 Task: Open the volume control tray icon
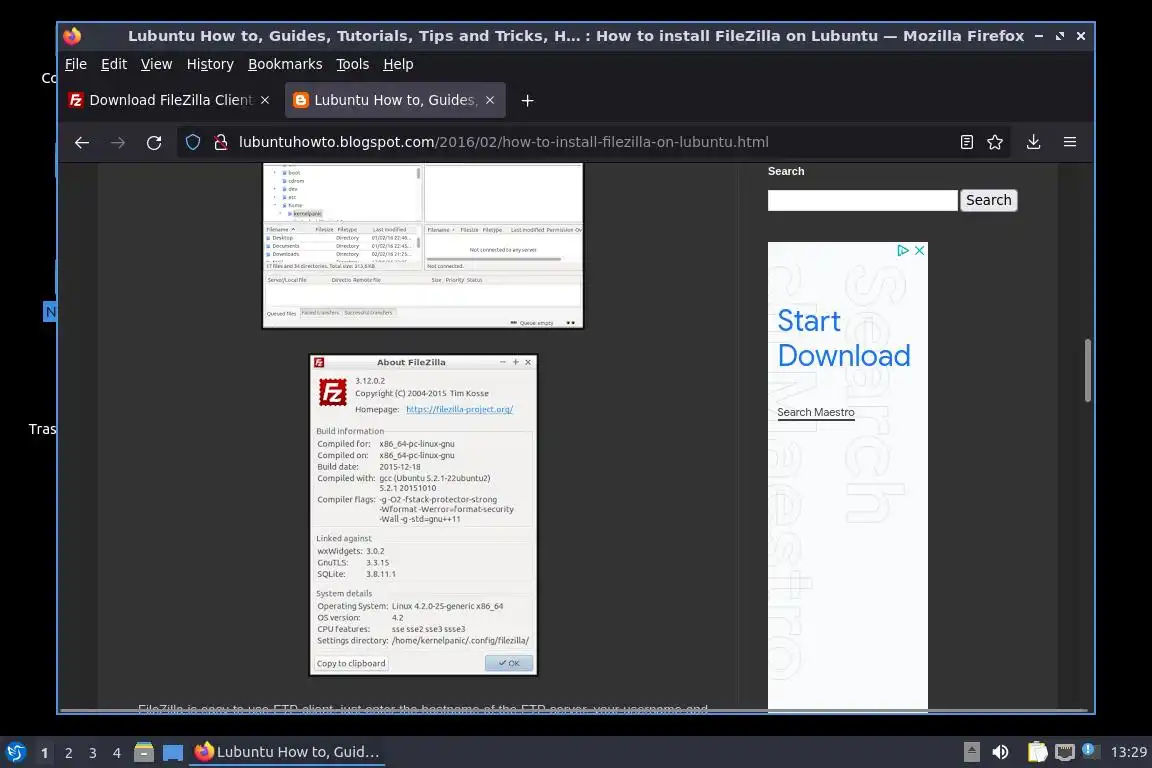click(1000, 752)
